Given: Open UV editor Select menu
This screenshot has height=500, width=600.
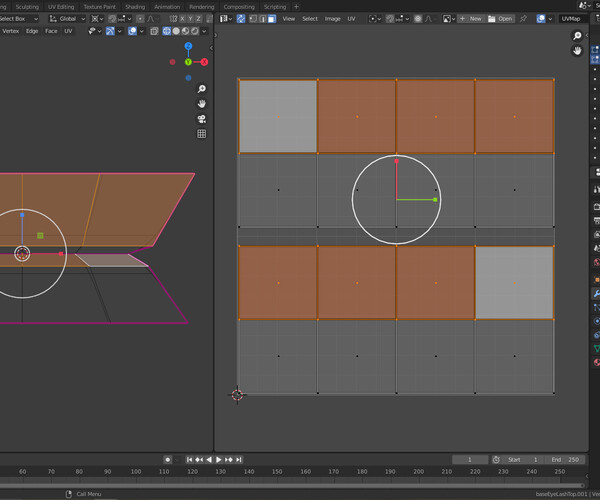Looking at the screenshot, I should tap(310, 19).
